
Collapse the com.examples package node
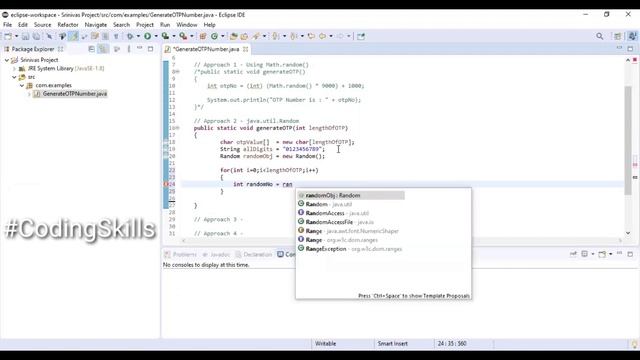[22, 86]
